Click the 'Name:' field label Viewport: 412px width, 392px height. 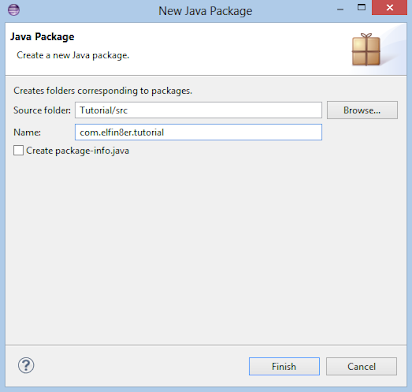[x=27, y=132]
